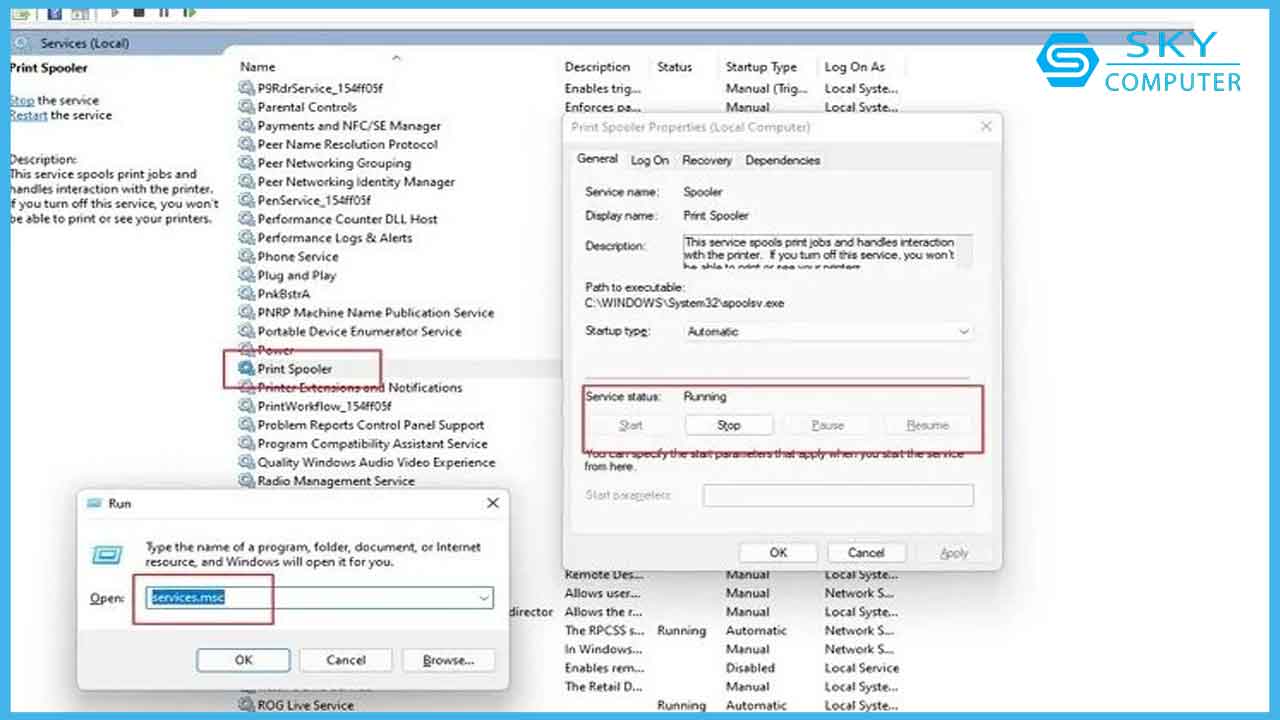Click the gear icon beside Phone Service
Image resolution: width=1280 pixels, height=720 pixels.
coord(247,256)
